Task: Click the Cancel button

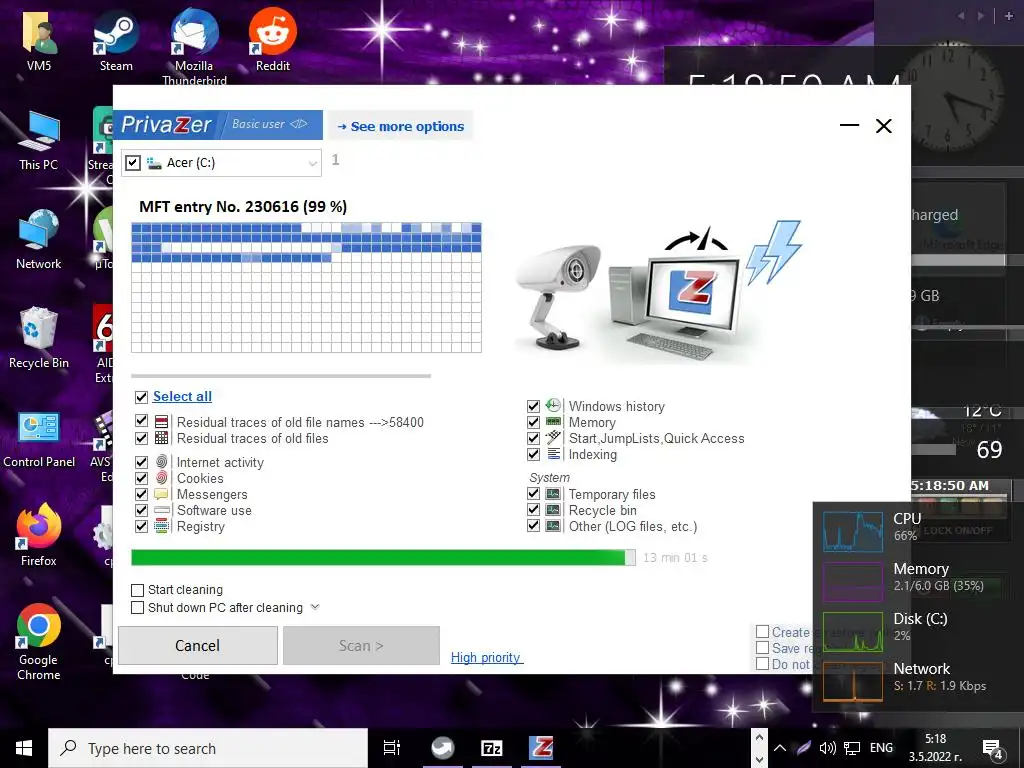Action: (197, 645)
